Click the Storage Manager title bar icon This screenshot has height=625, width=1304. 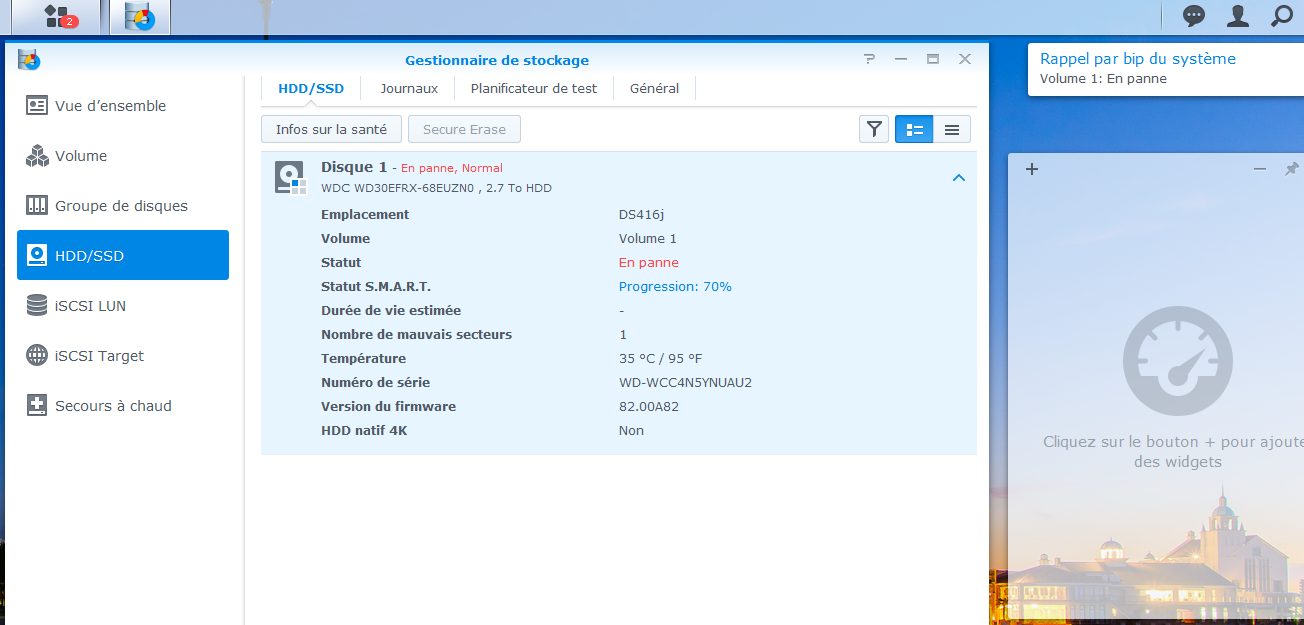(x=28, y=60)
